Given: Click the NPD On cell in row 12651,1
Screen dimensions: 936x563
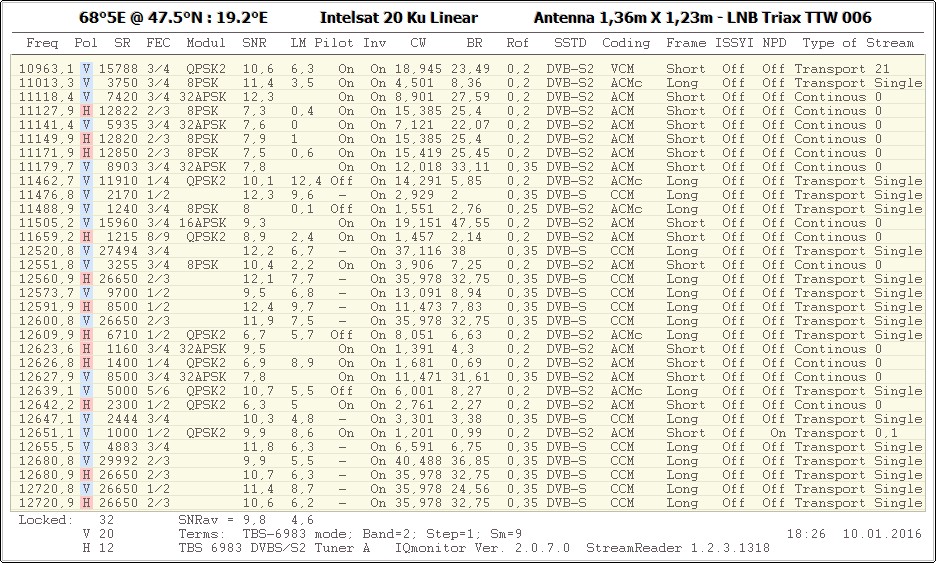Looking at the screenshot, I should [778, 433].
